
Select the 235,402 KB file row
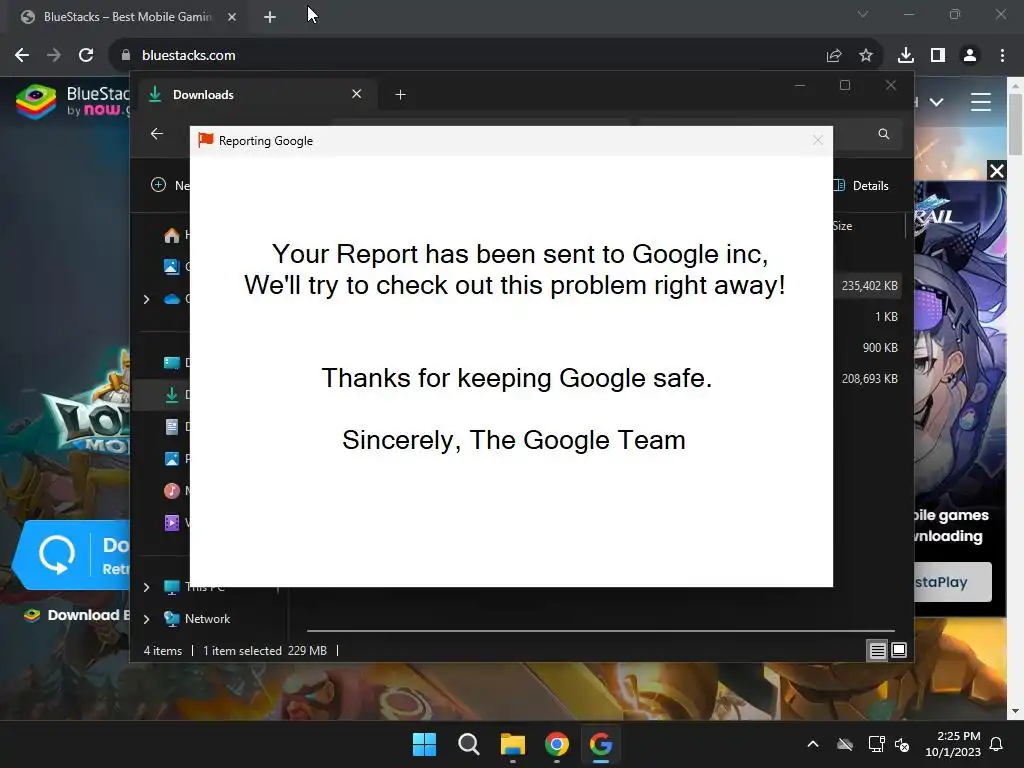(x=869, y=286)
